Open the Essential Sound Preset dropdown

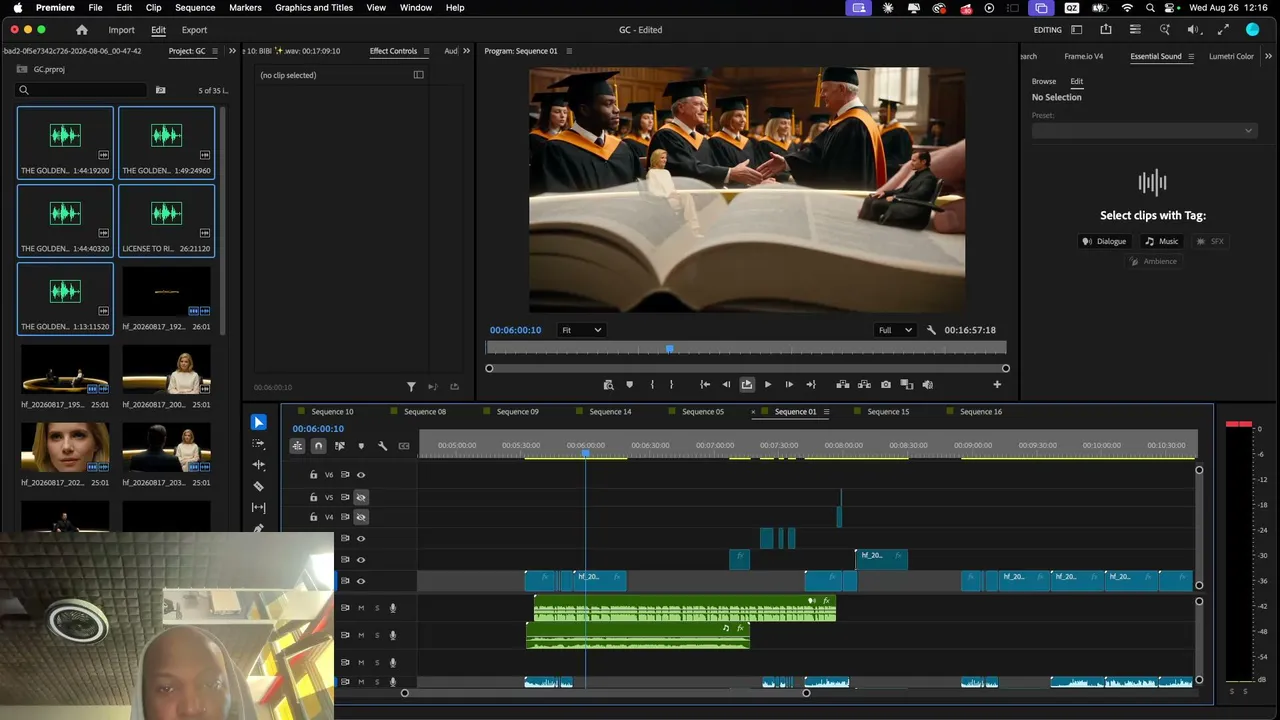click(x=1144, y=131)
